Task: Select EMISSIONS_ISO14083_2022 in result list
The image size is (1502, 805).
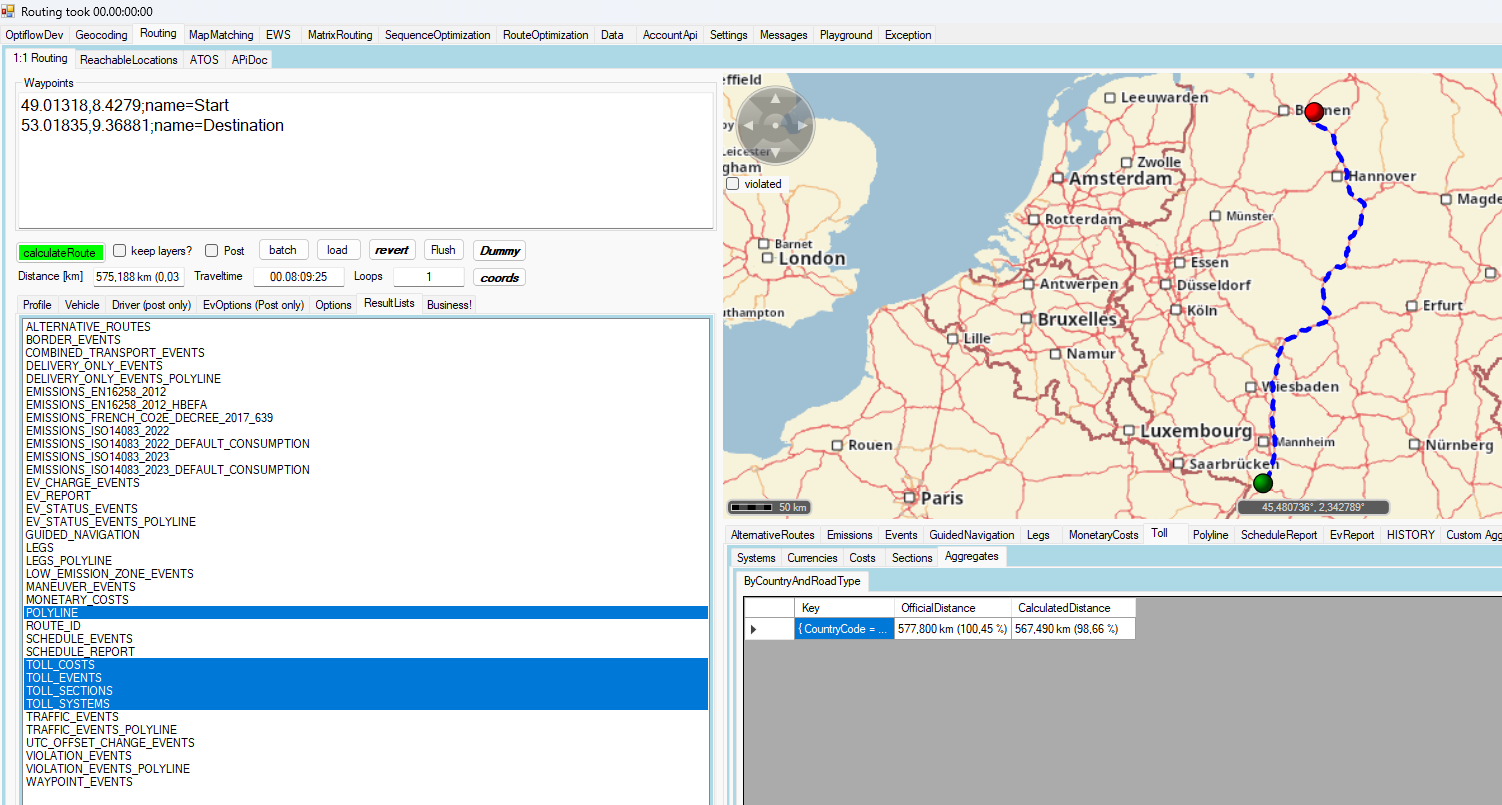Action: point(97,431)
